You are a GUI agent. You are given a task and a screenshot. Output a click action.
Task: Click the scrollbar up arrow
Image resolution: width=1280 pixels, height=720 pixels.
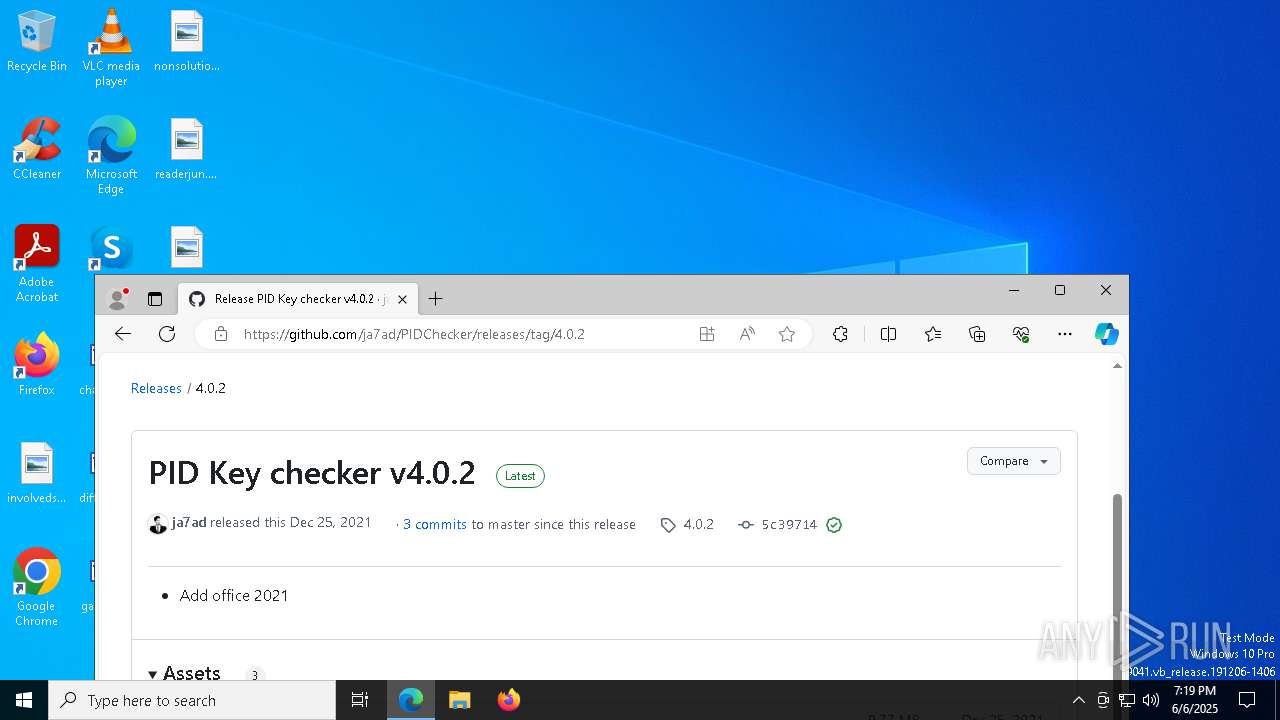pos(1118,366)
